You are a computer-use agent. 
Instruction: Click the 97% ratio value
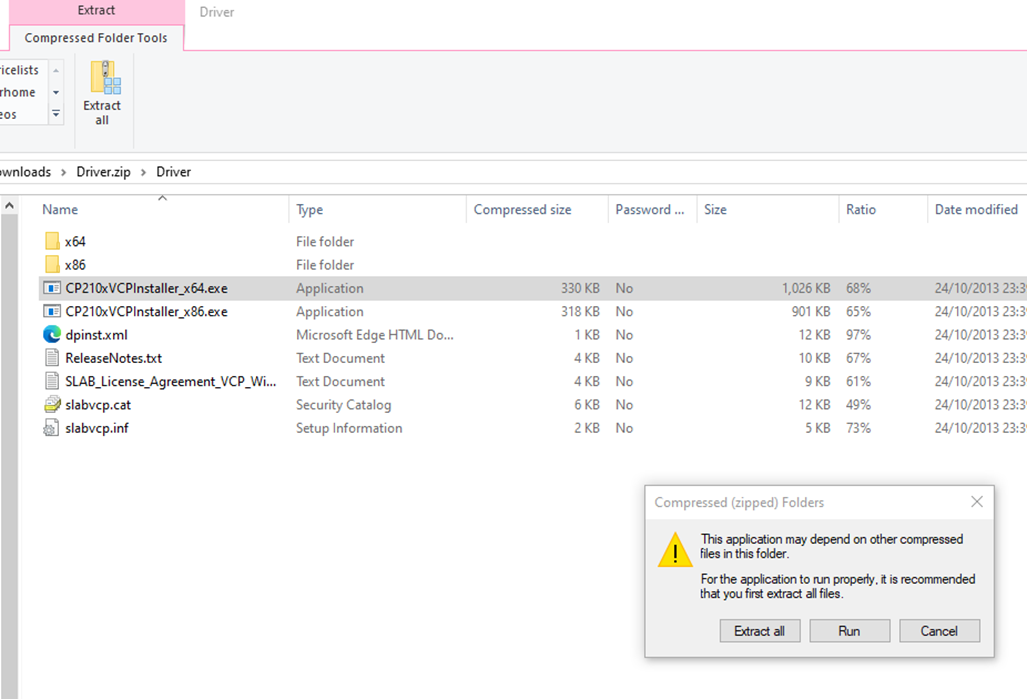(858, 335)
